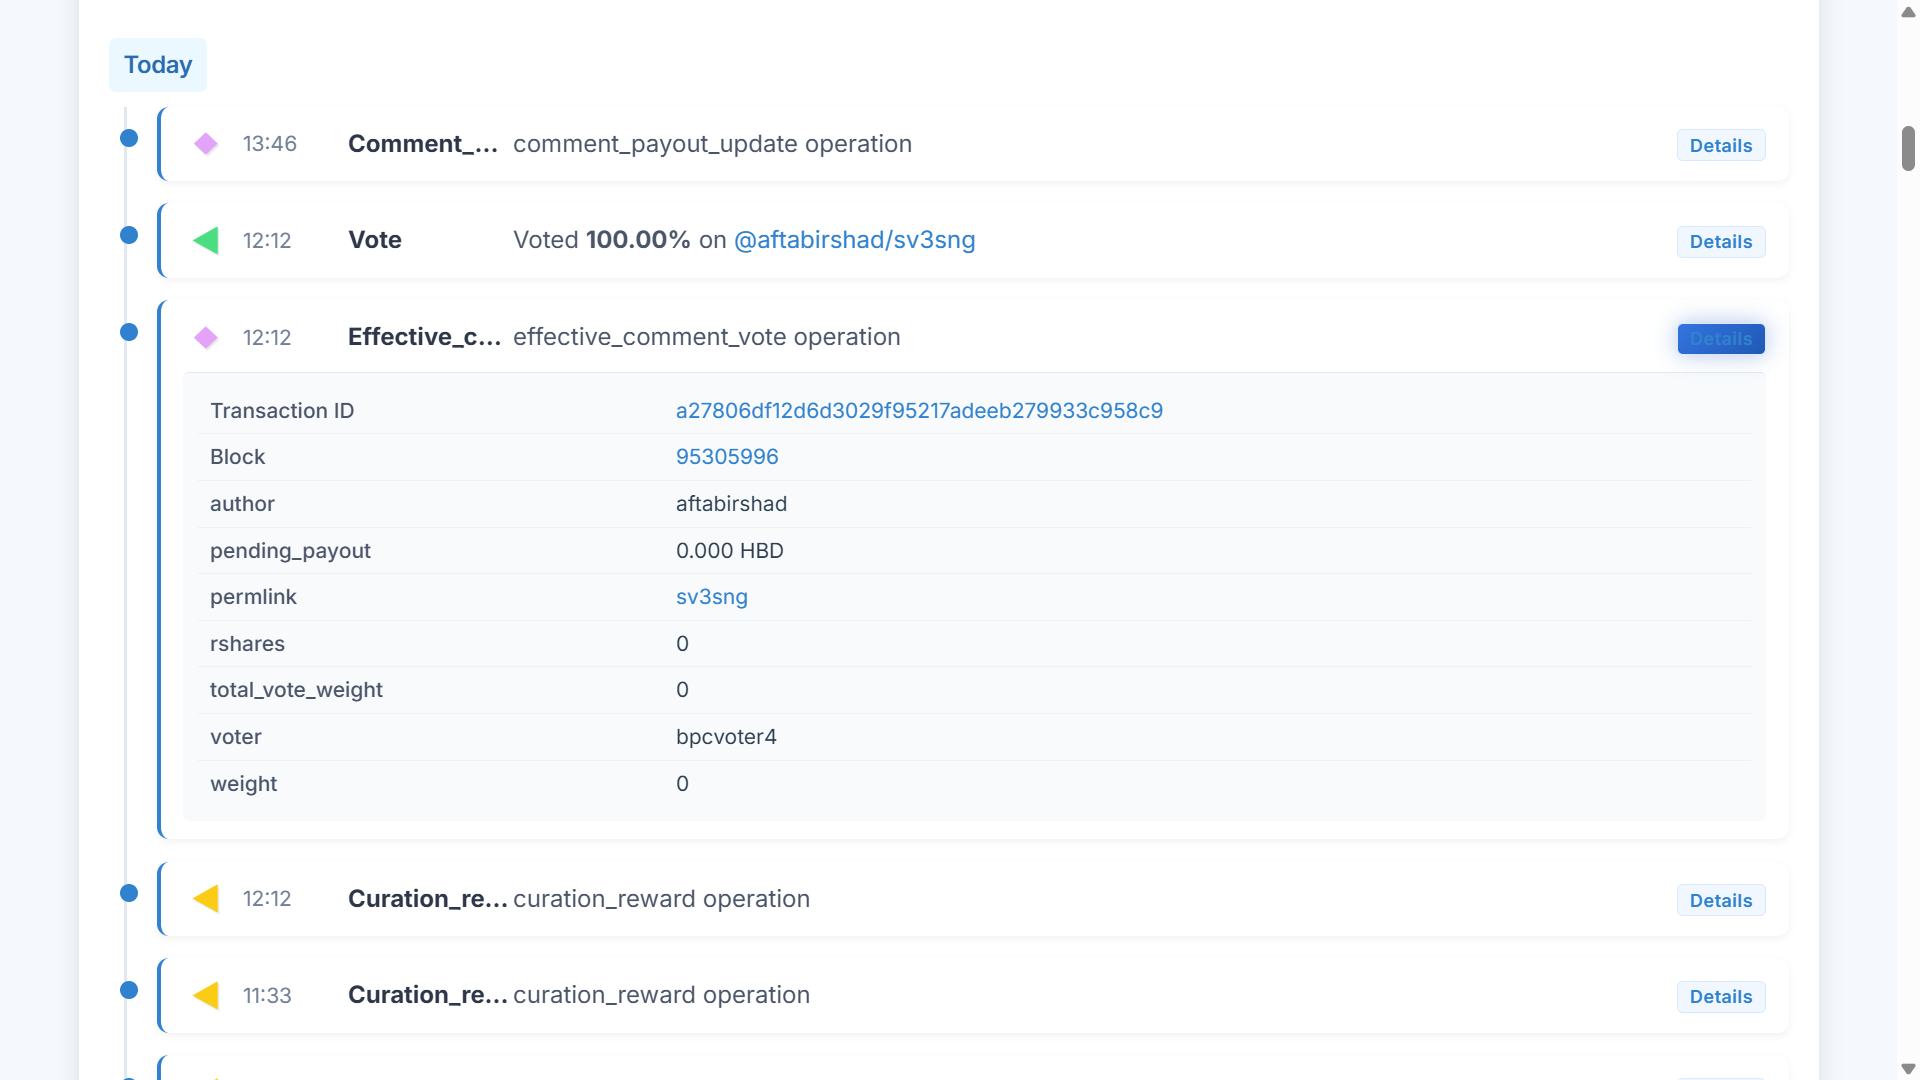Click timeline dot for 12:12 curation reward

[129, 893]
